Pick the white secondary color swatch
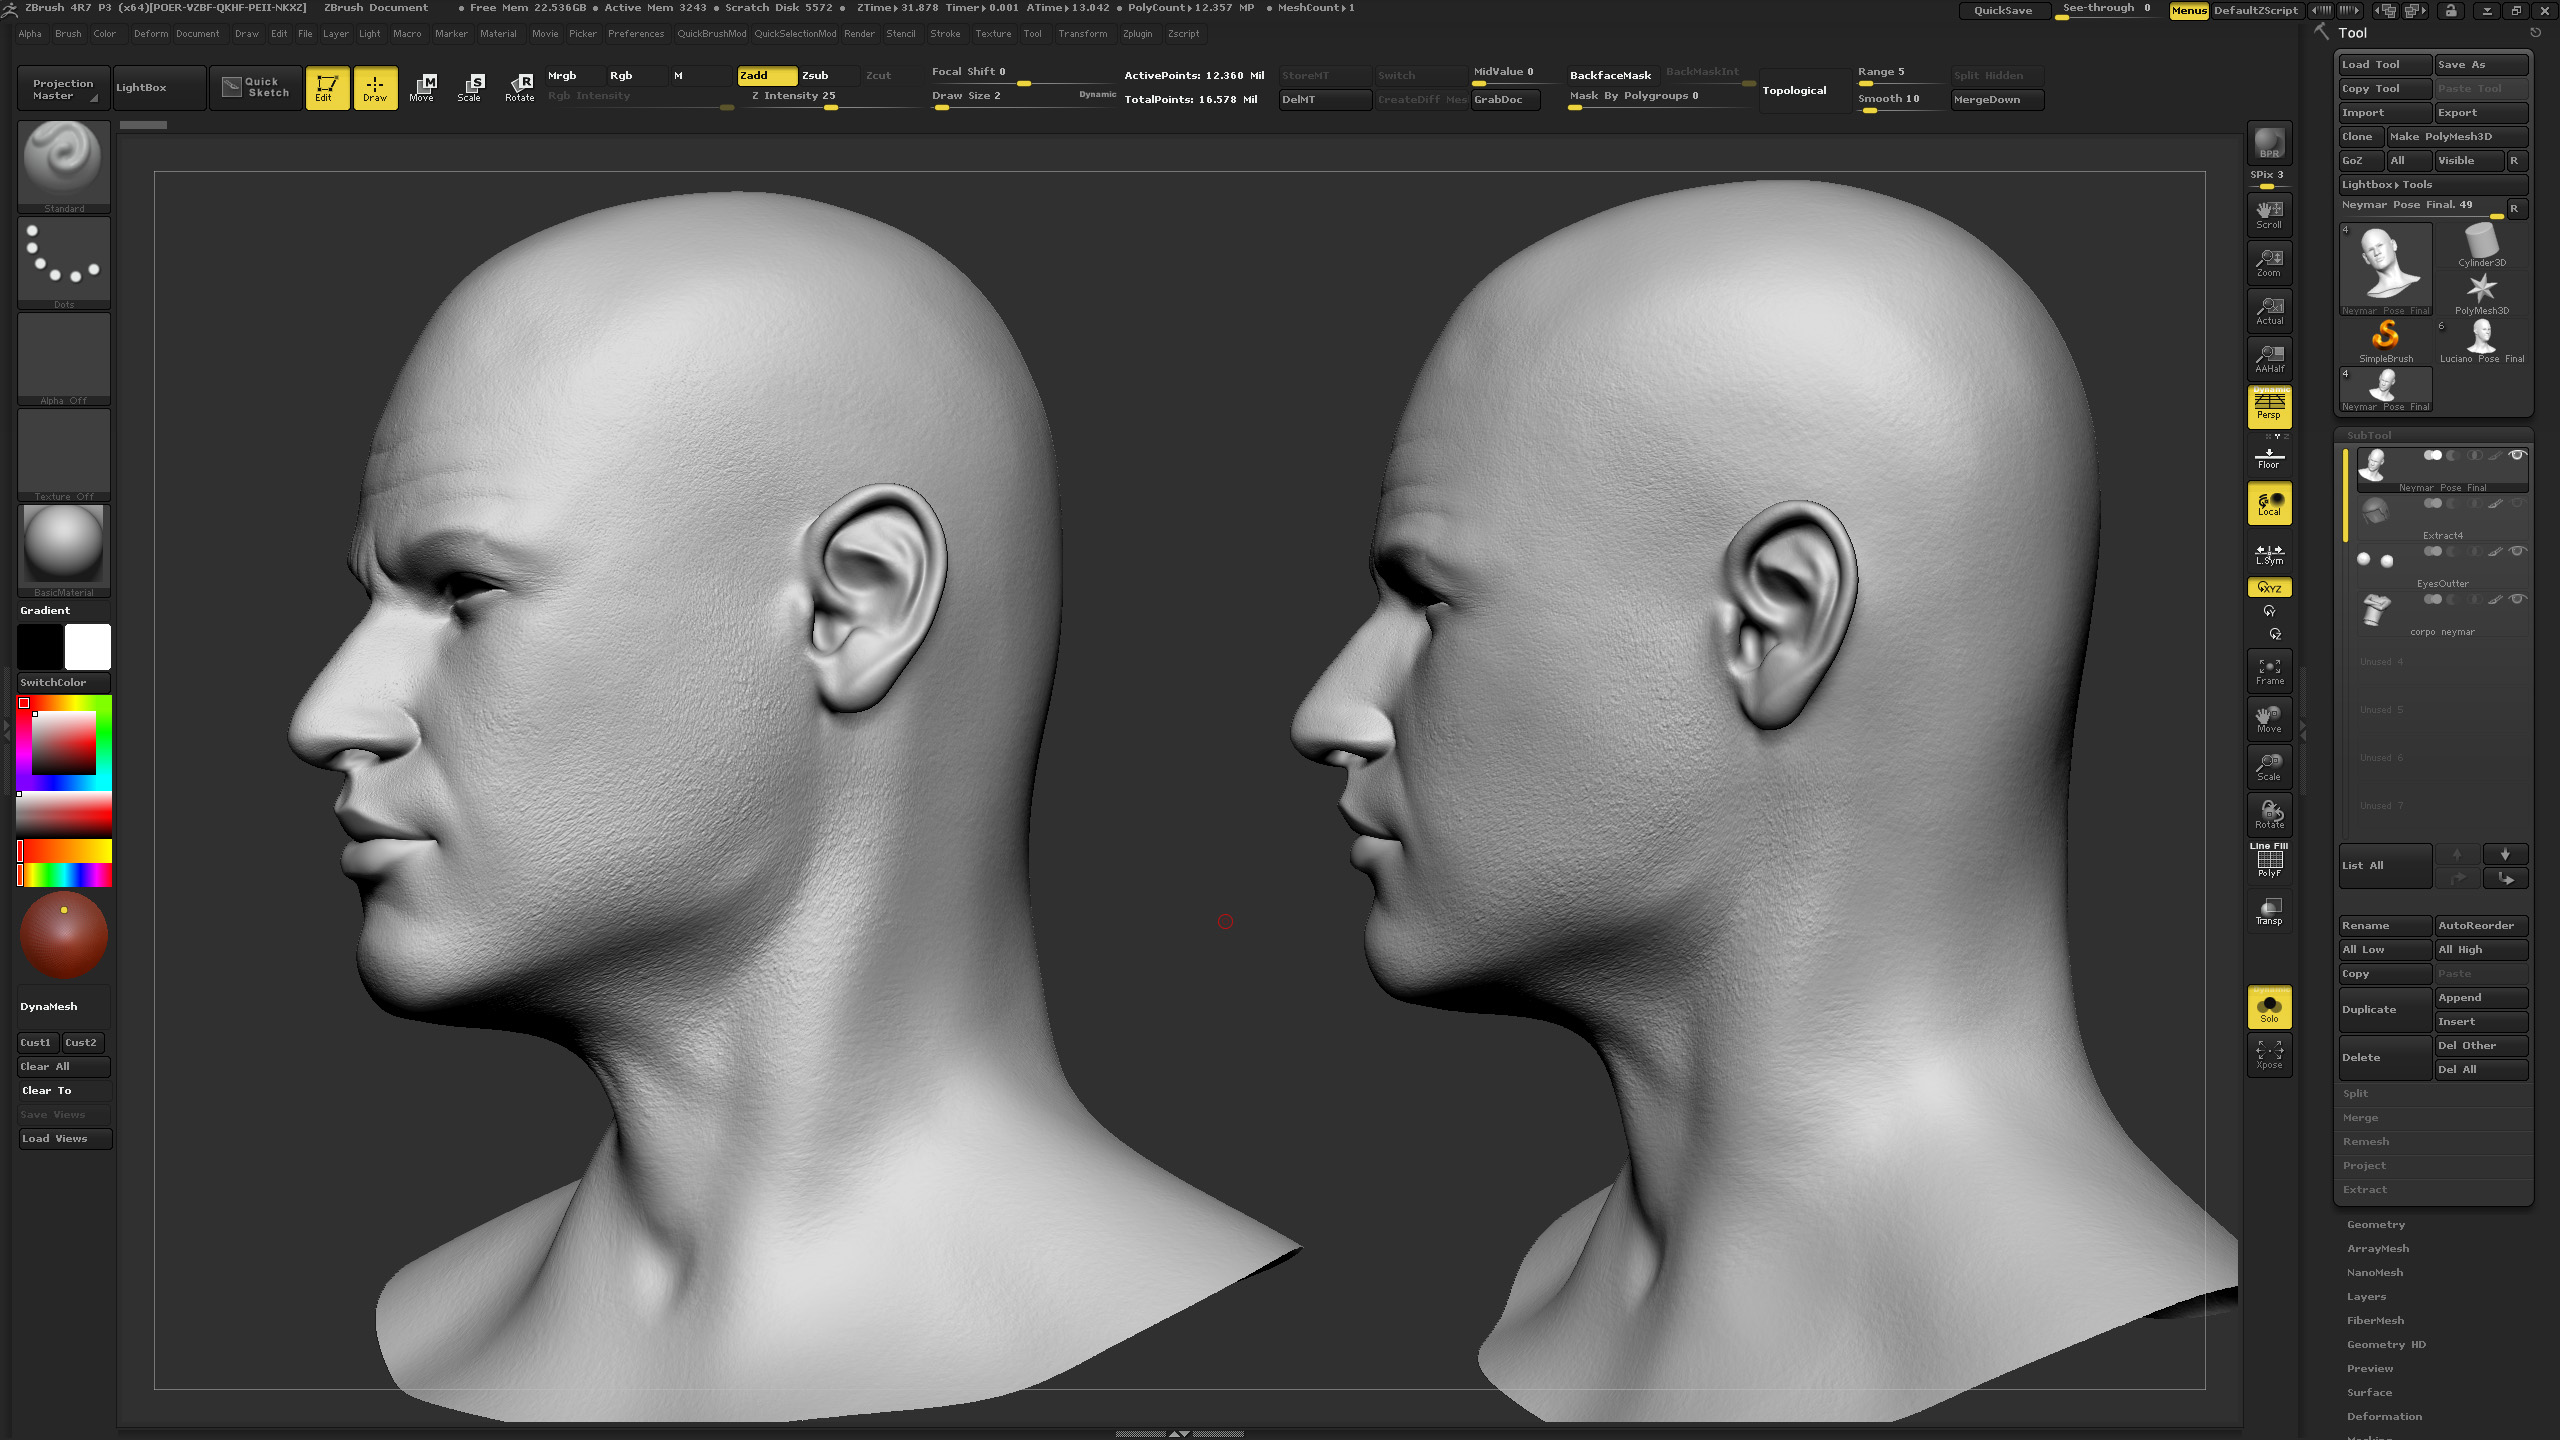This screenshot has height=1440, width=2560. point(88,647)
